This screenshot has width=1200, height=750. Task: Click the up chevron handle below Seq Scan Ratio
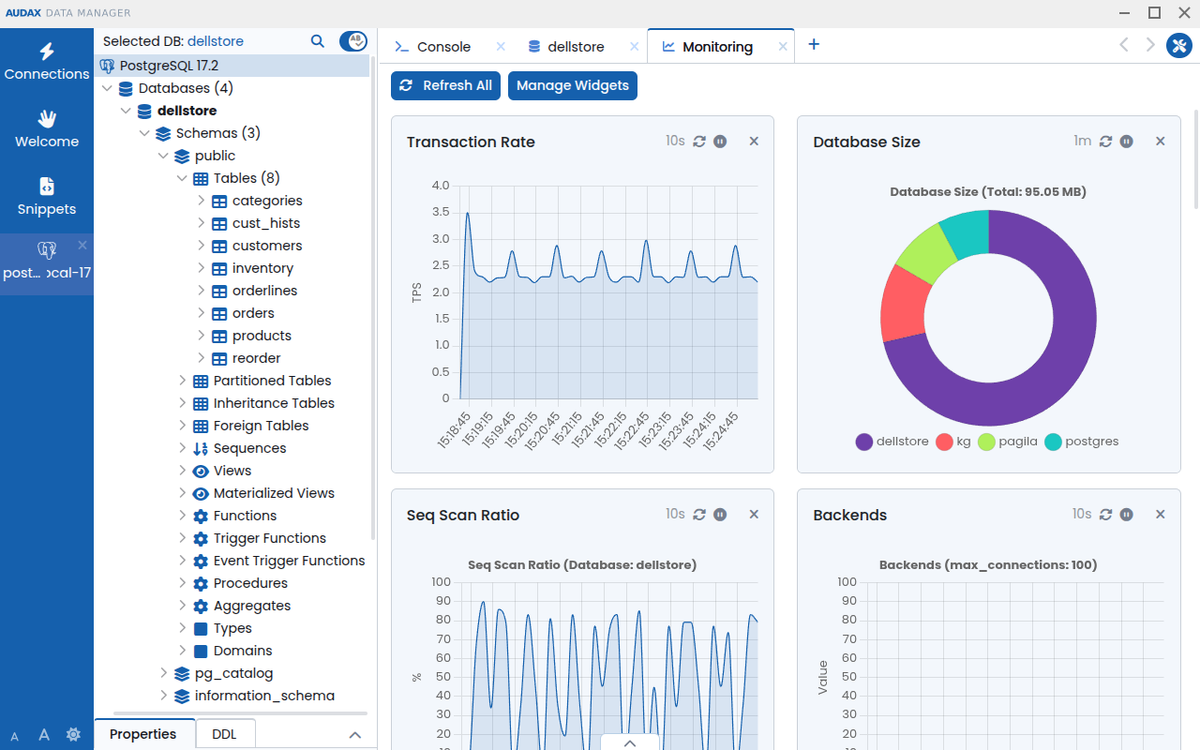point(630,742)
